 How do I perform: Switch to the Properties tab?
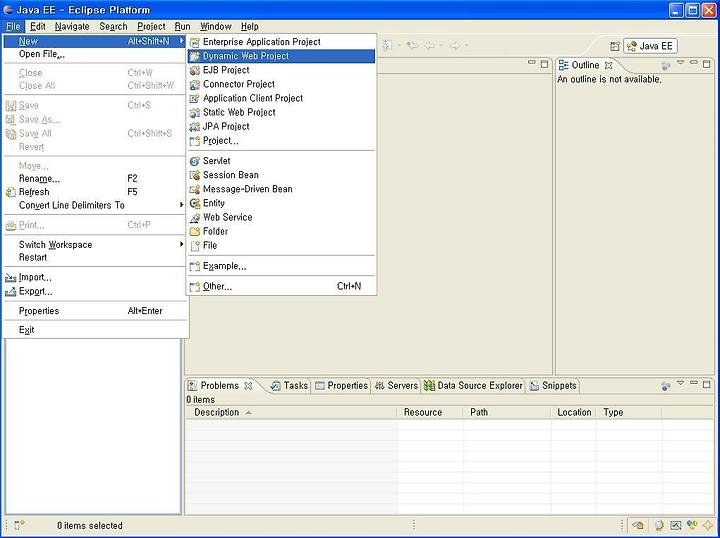tap(341, 386)
